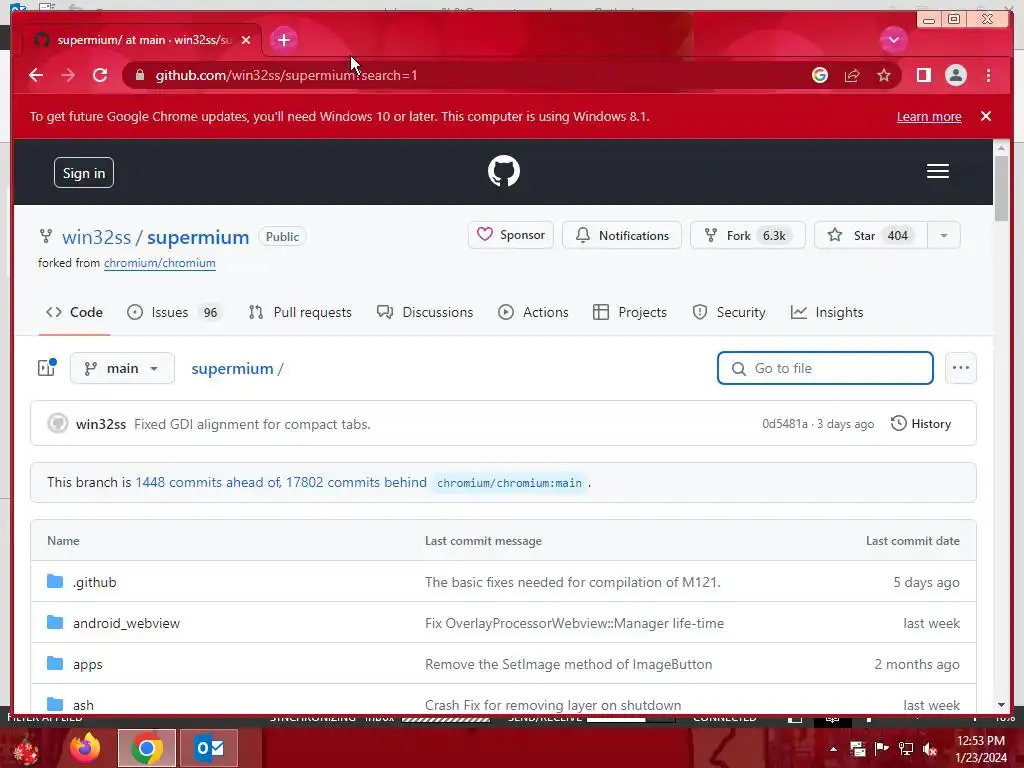1024x768 pixels.
Task: Bookmark this page with star icon
Action: click(x=884, y=75)
